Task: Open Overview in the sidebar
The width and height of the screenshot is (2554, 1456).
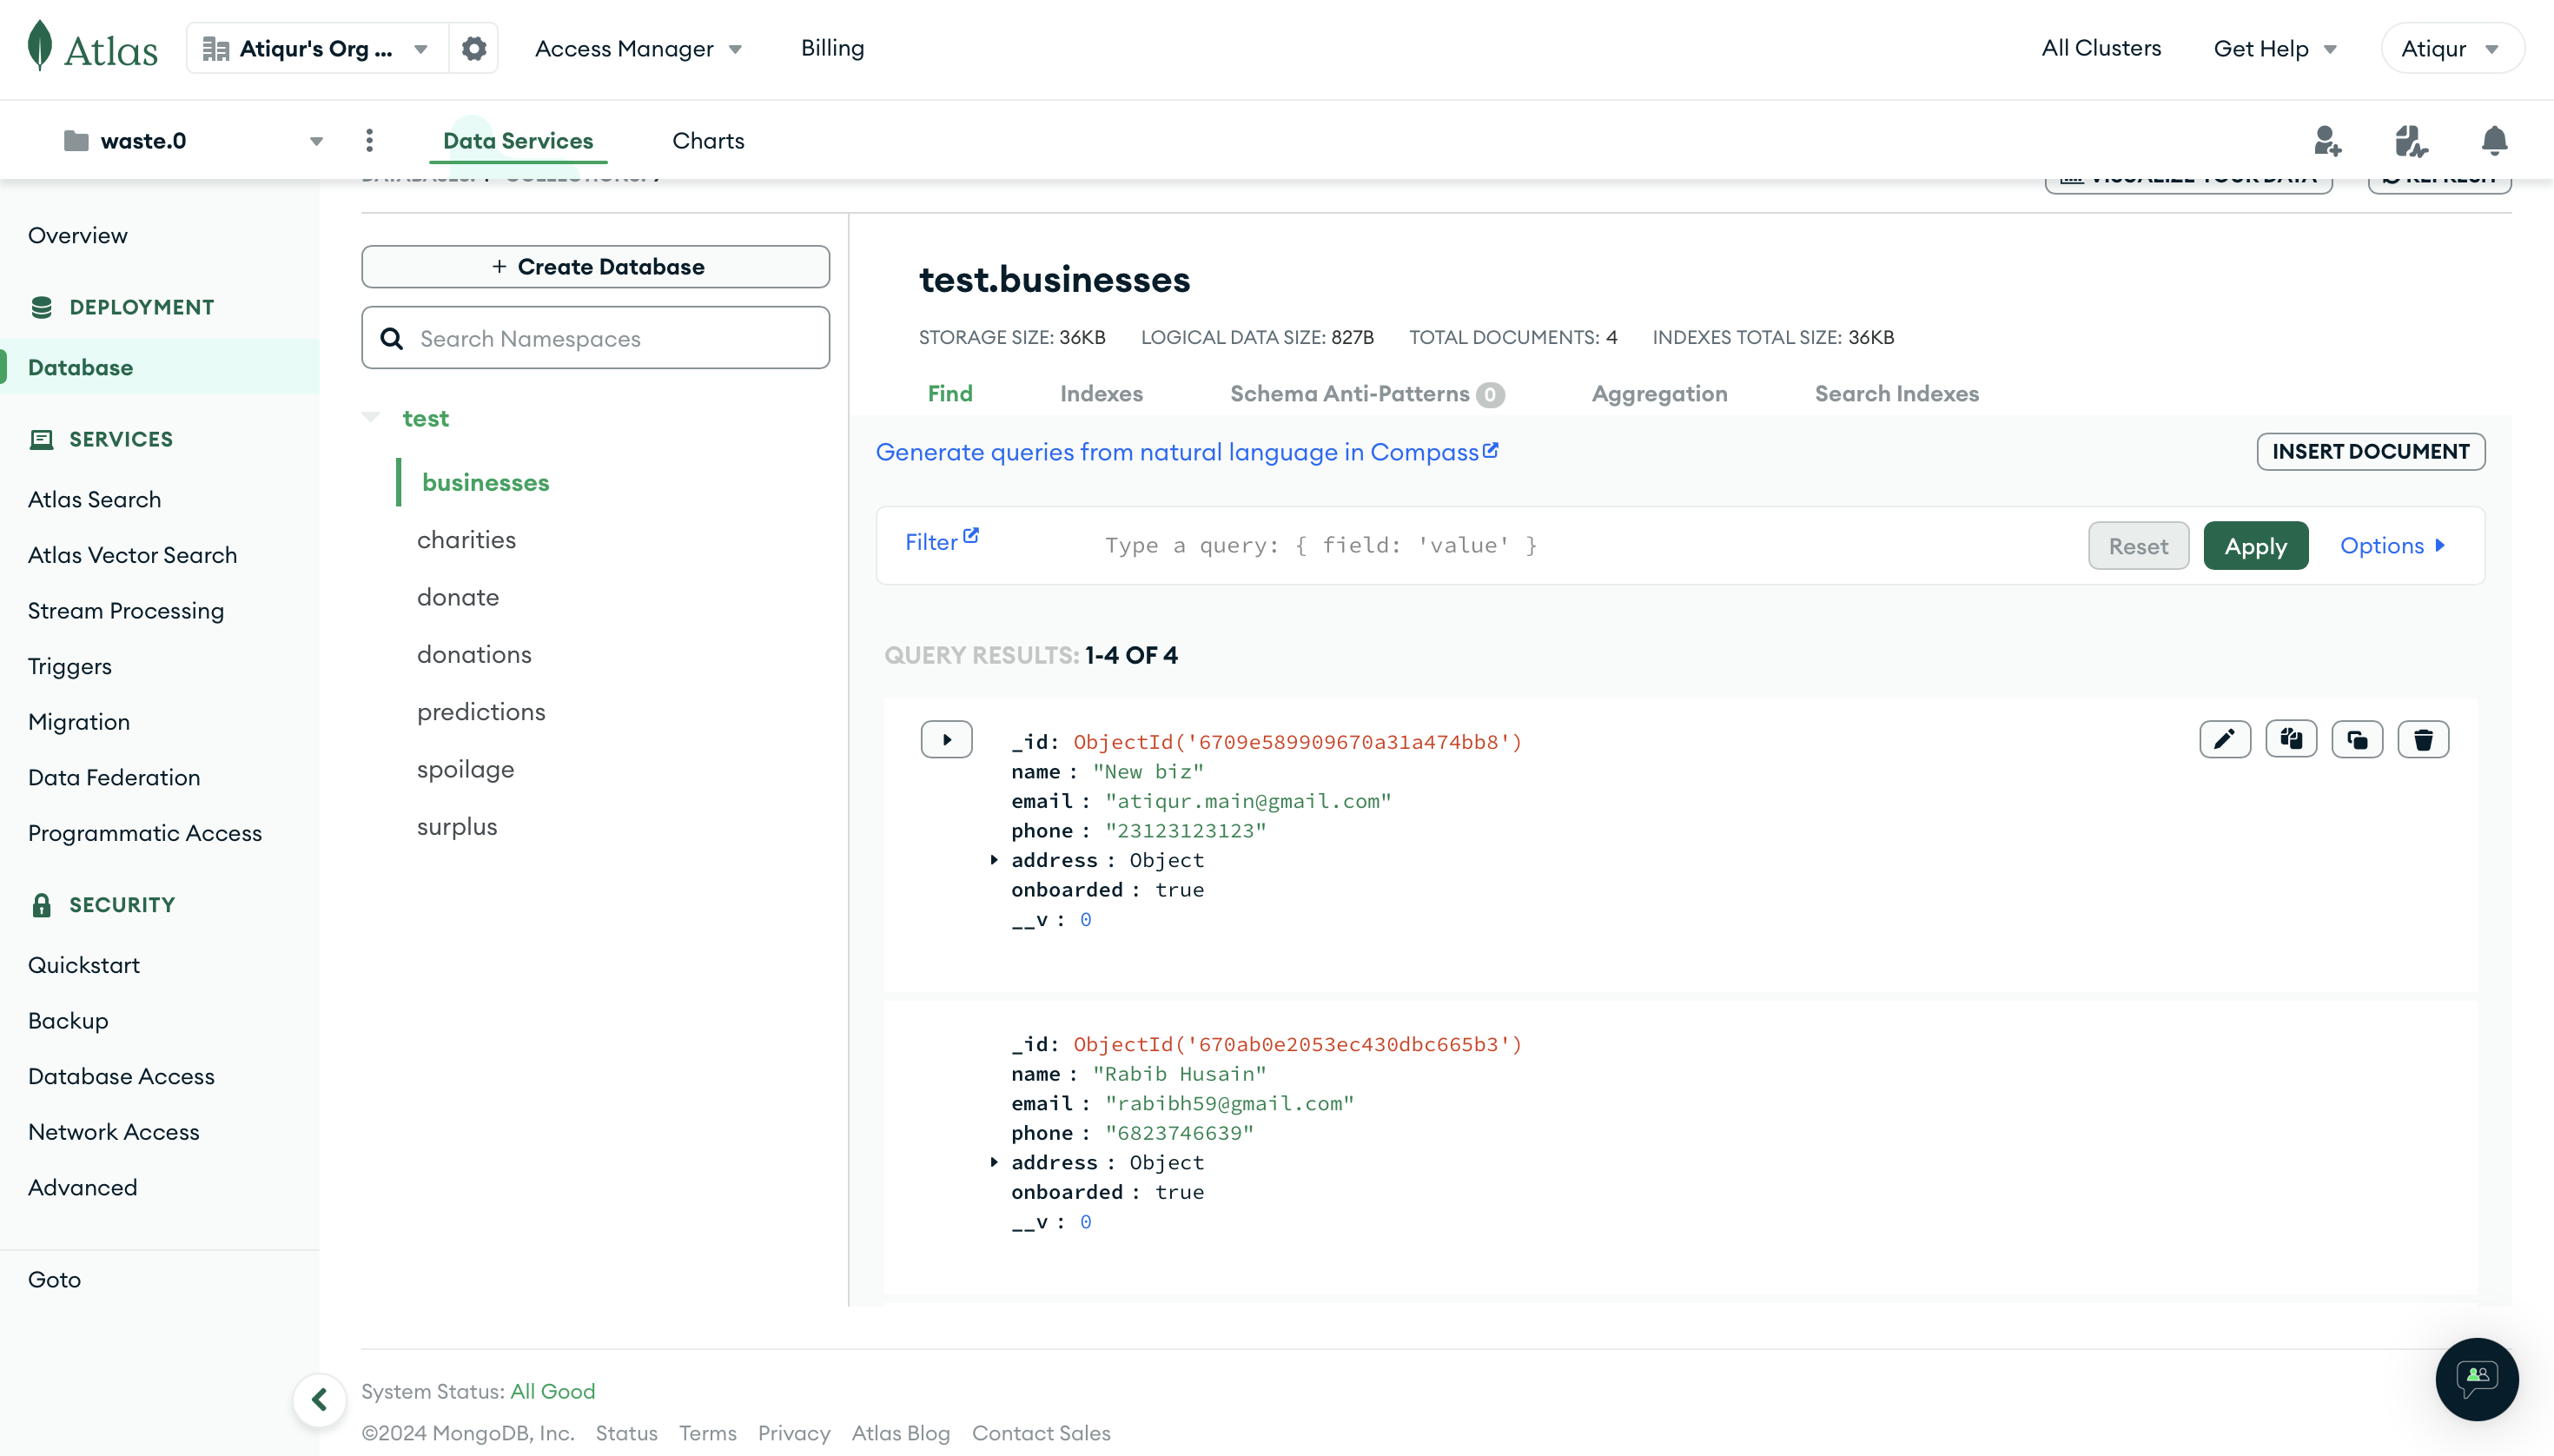Action: tap(78, 235)
